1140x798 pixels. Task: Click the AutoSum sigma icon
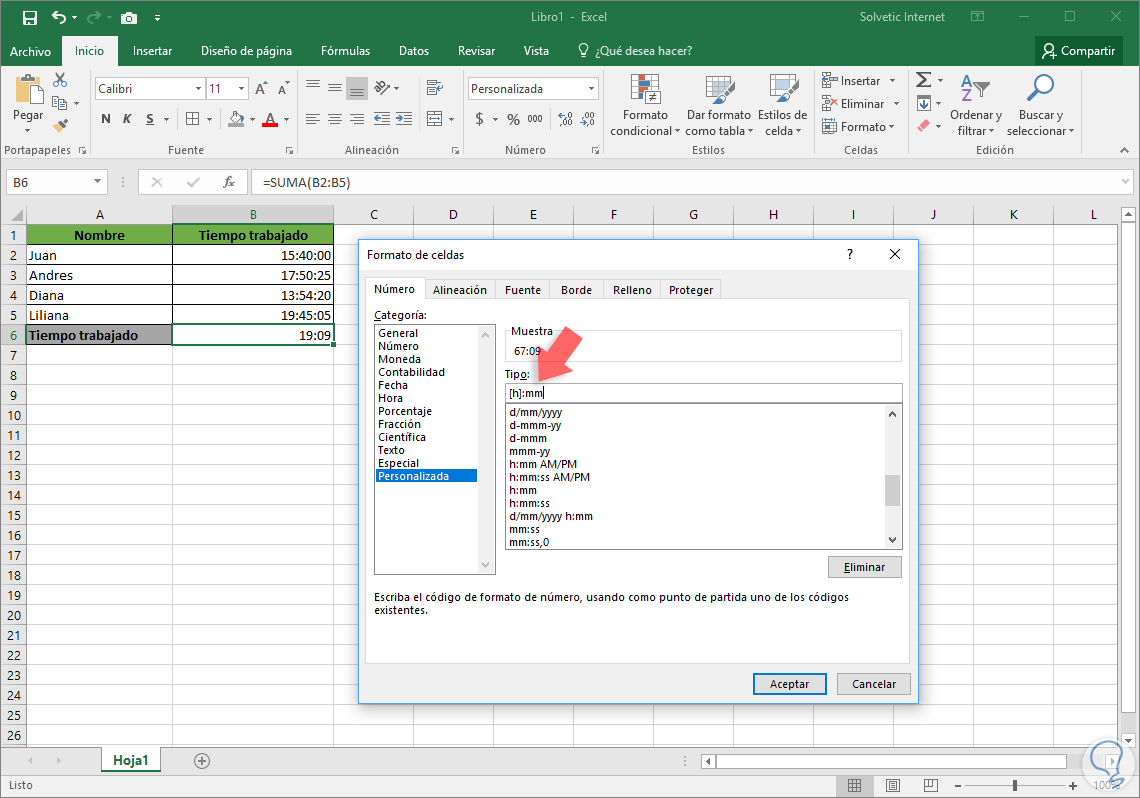pos(923,80)
